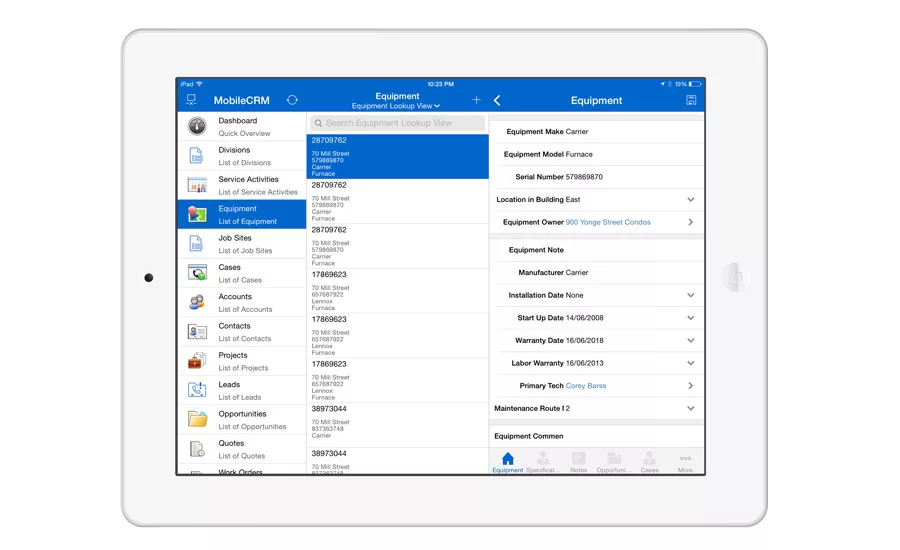Open the More tab
Viewport: 900px width, 550px height.
click(685, 462)
